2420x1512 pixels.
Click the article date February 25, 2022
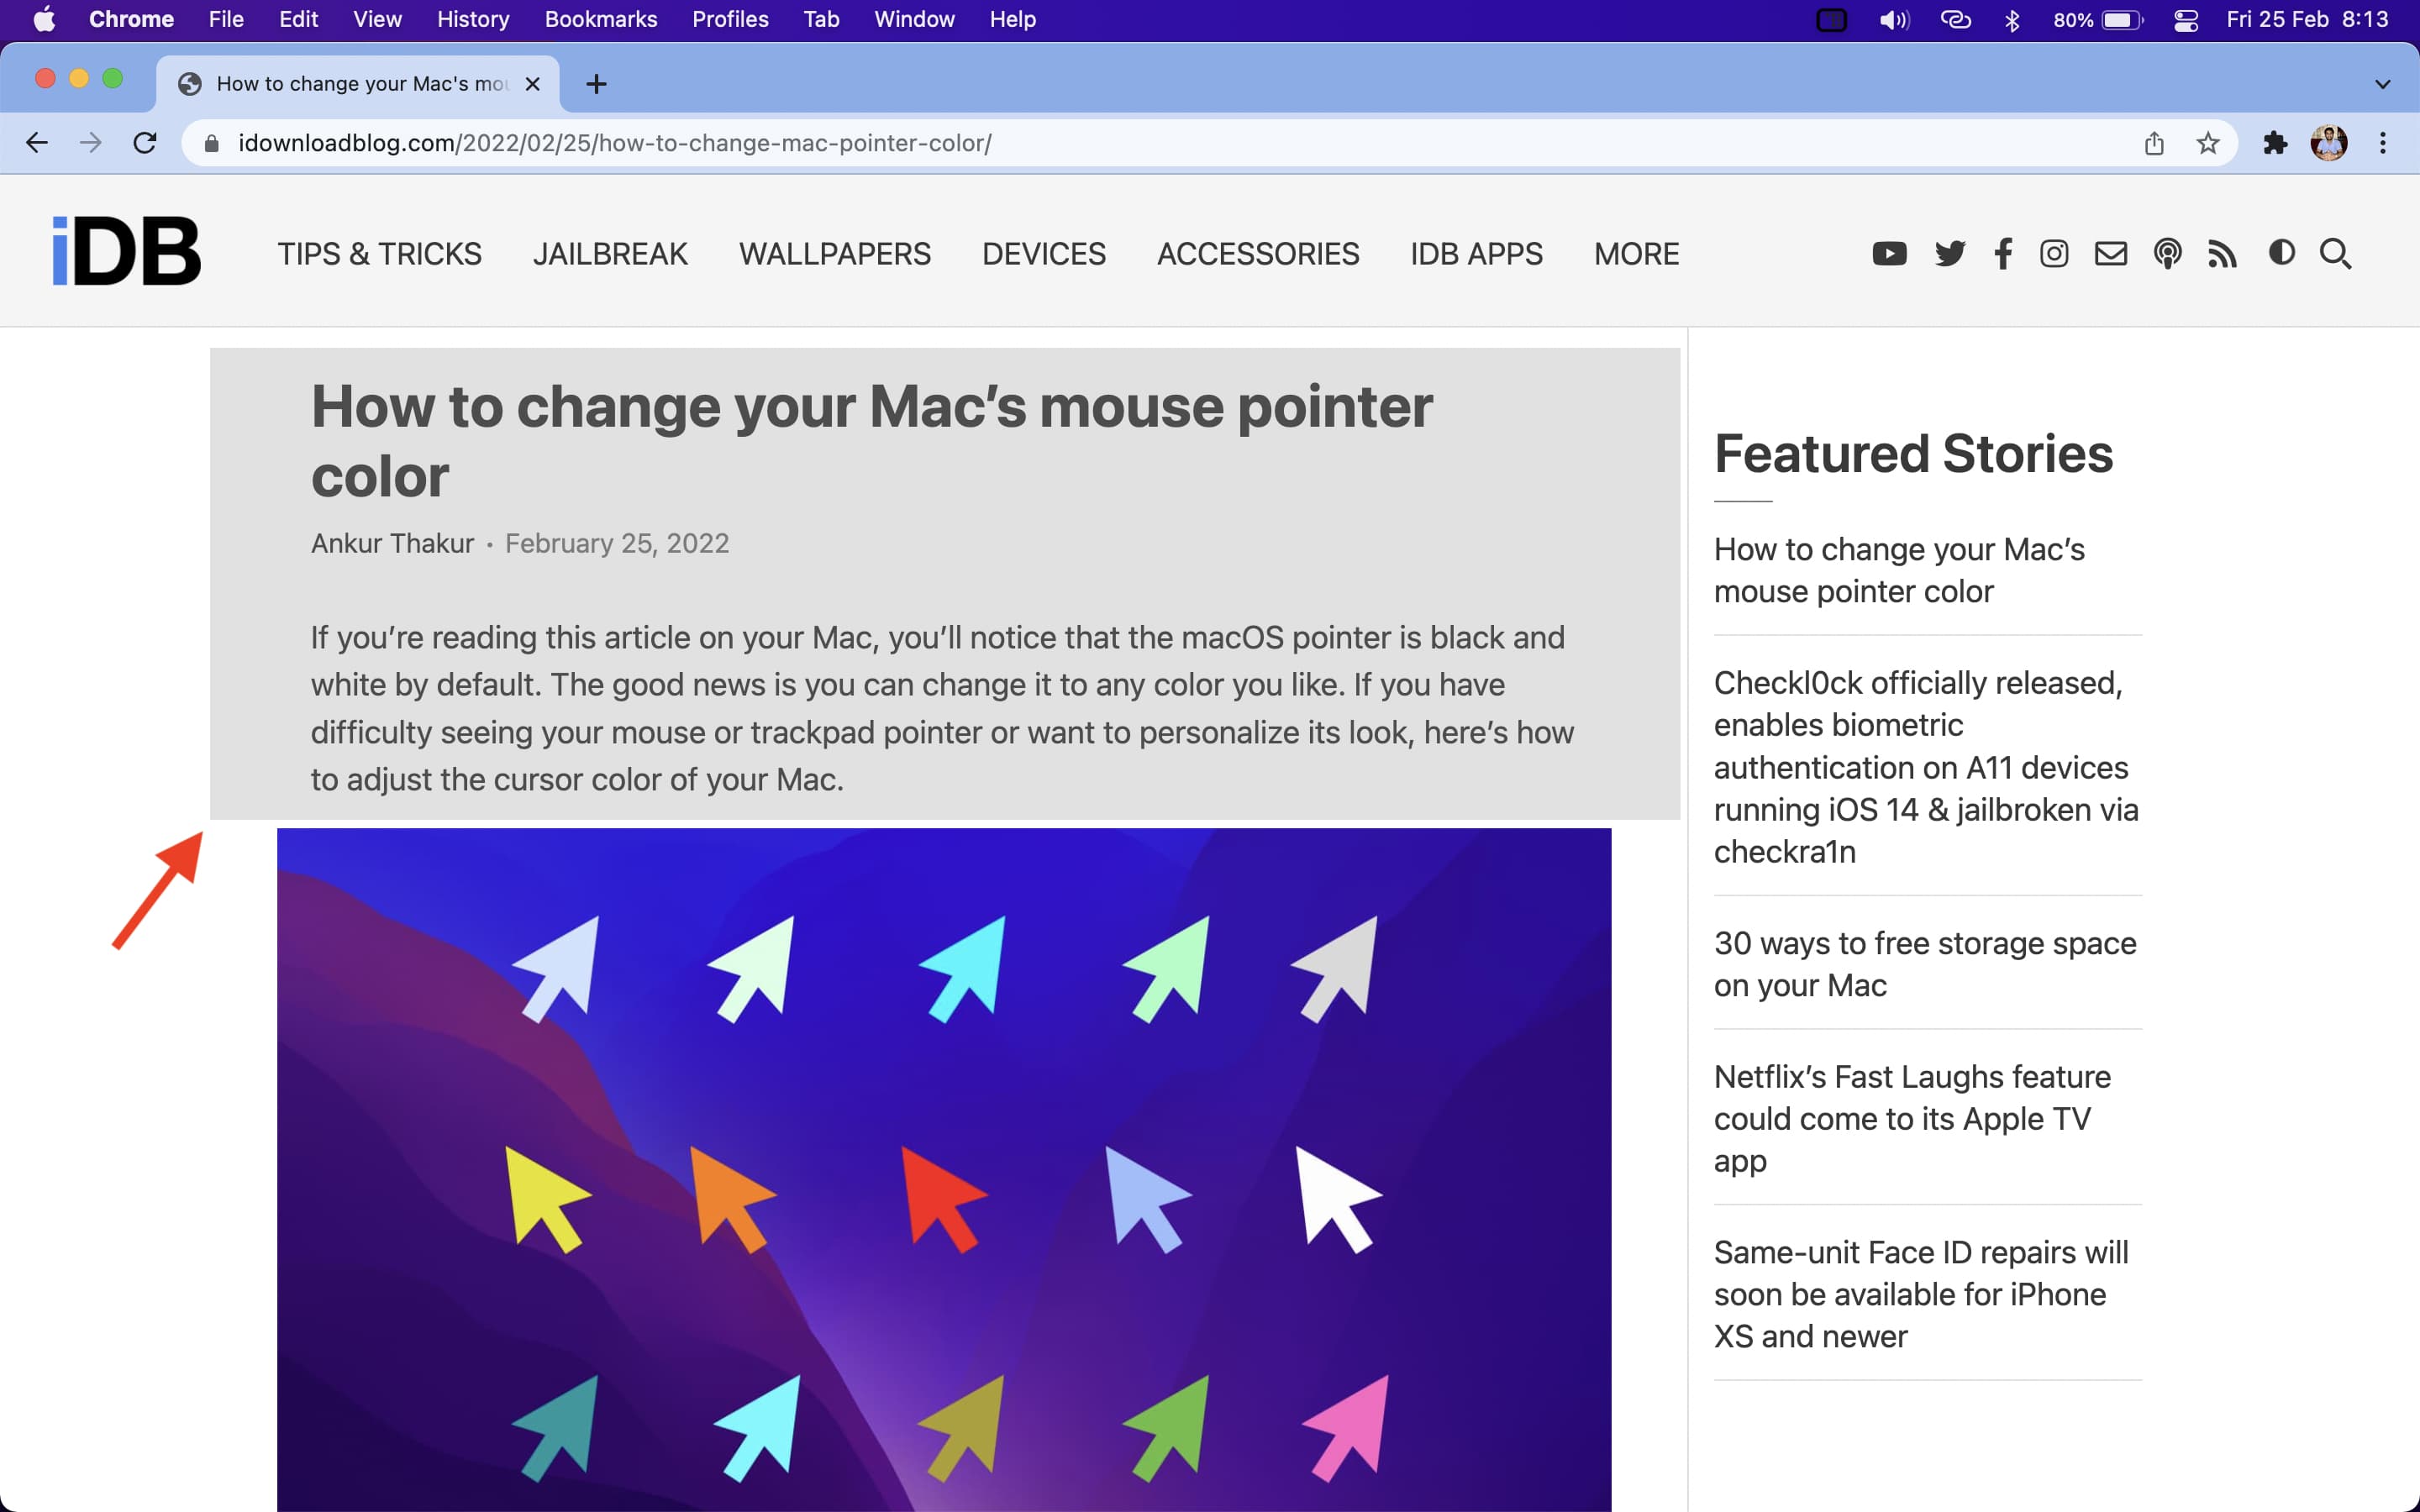[617, 543]
